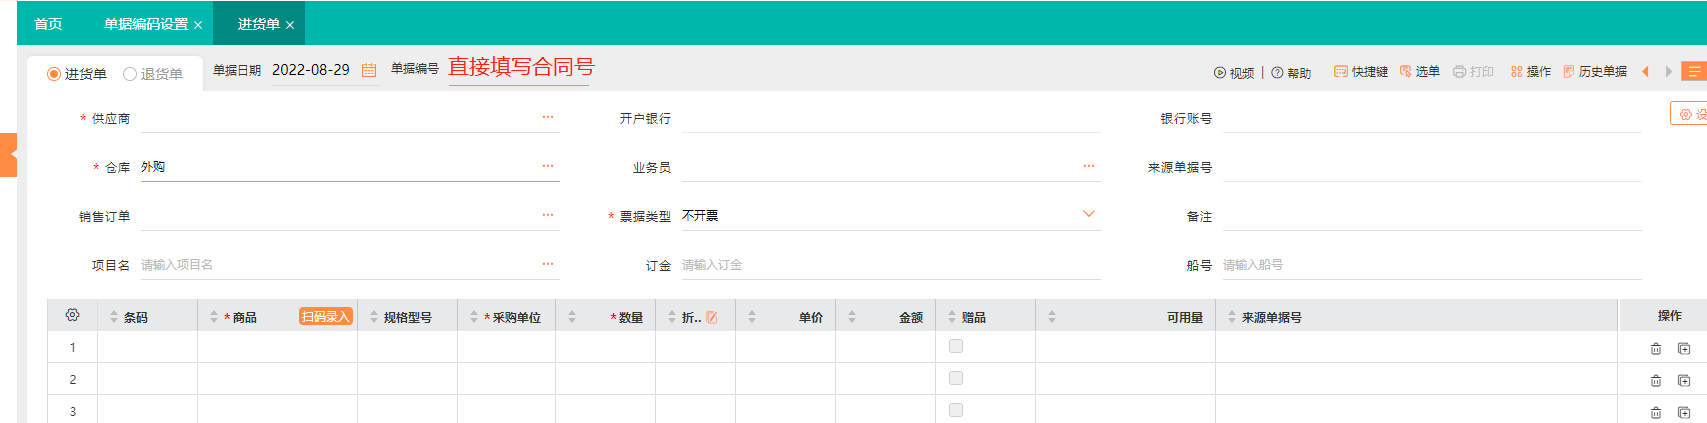
Task: Copy row 2 with add icon
Action: pos(1684,381)
